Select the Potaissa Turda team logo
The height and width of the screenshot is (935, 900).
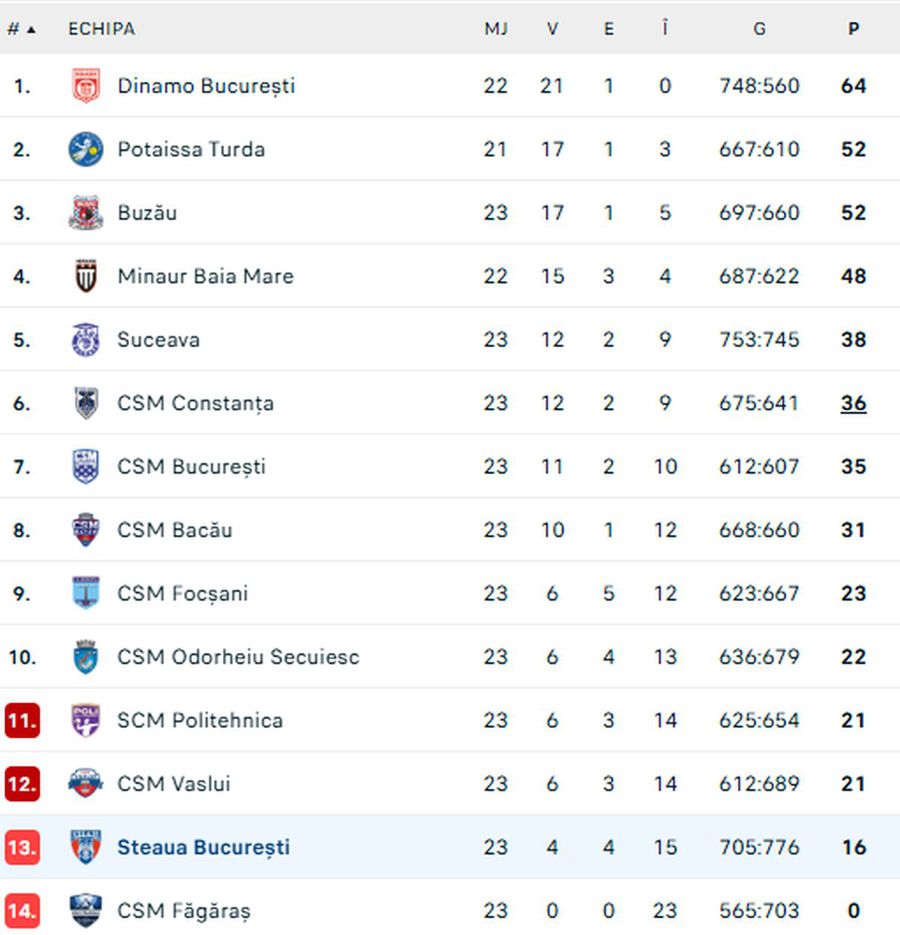click(x=87, y=149)
